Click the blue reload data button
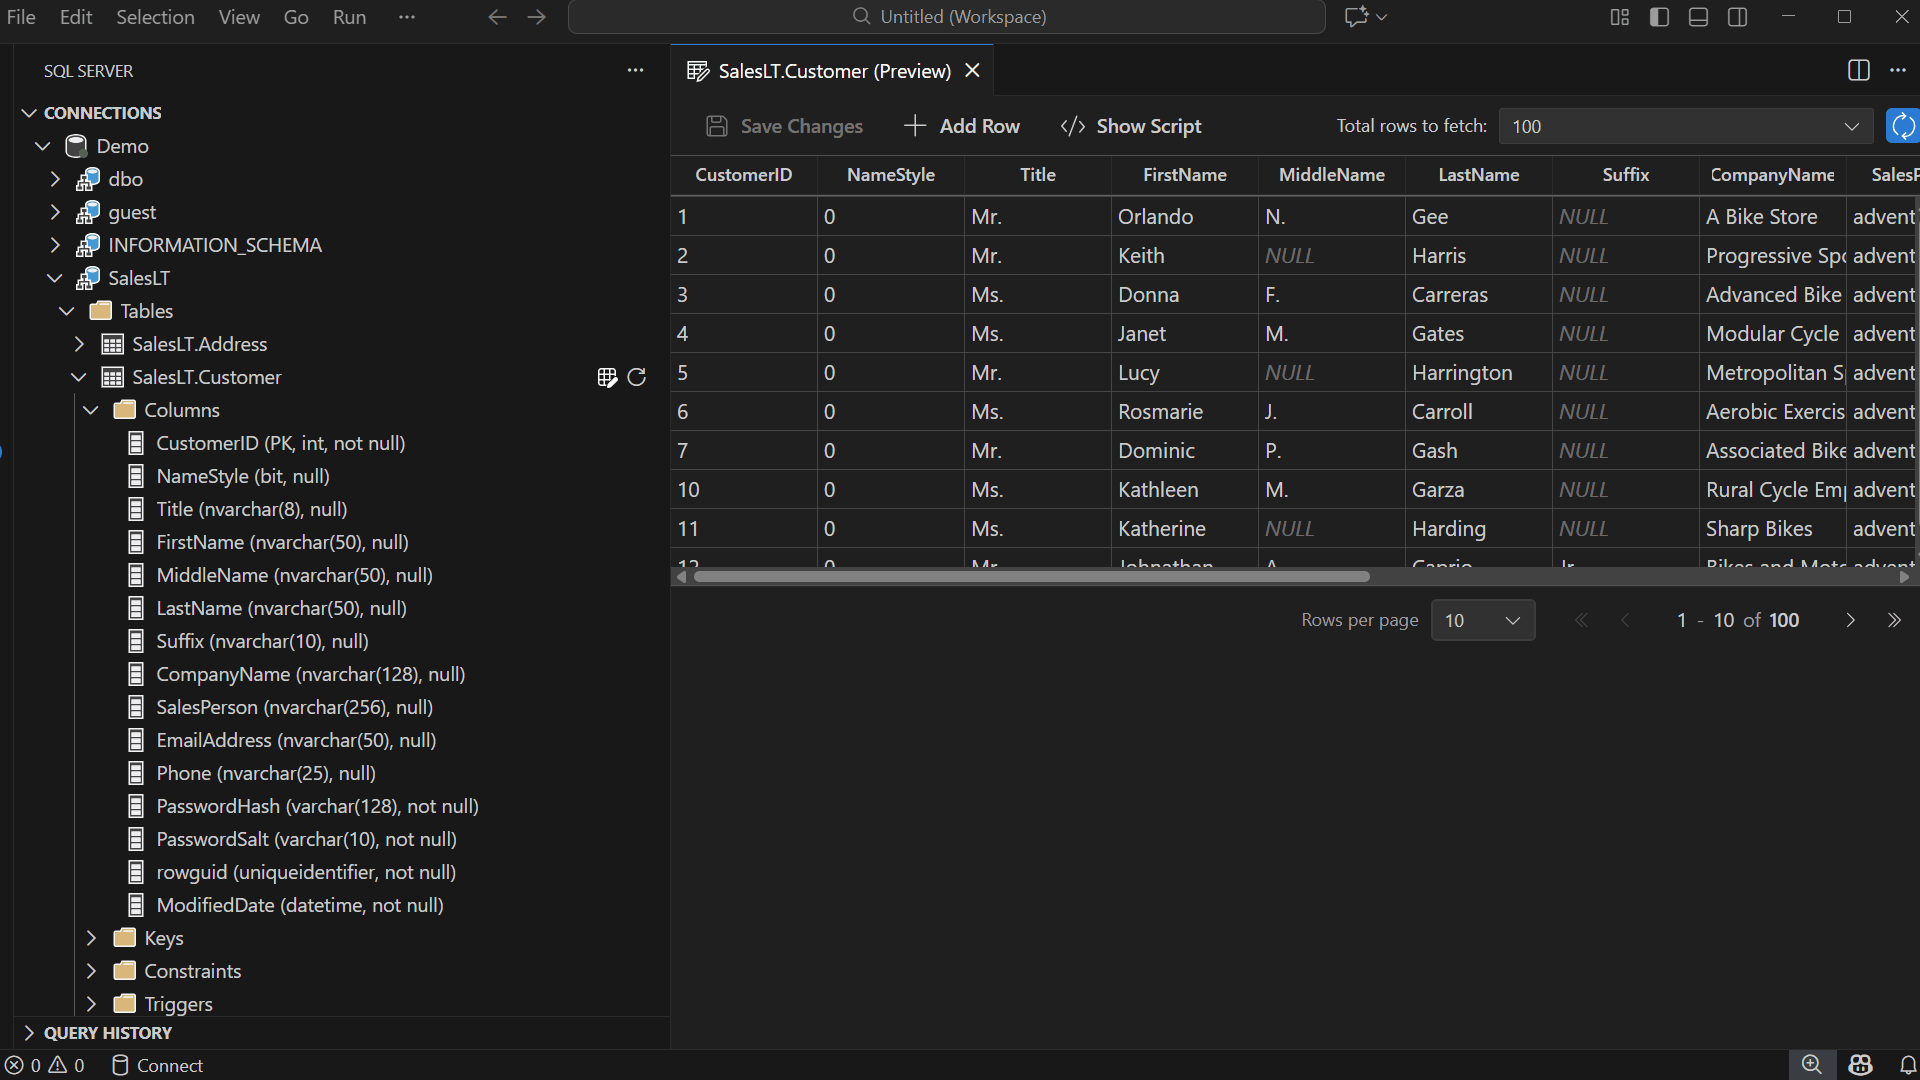 1902,126
